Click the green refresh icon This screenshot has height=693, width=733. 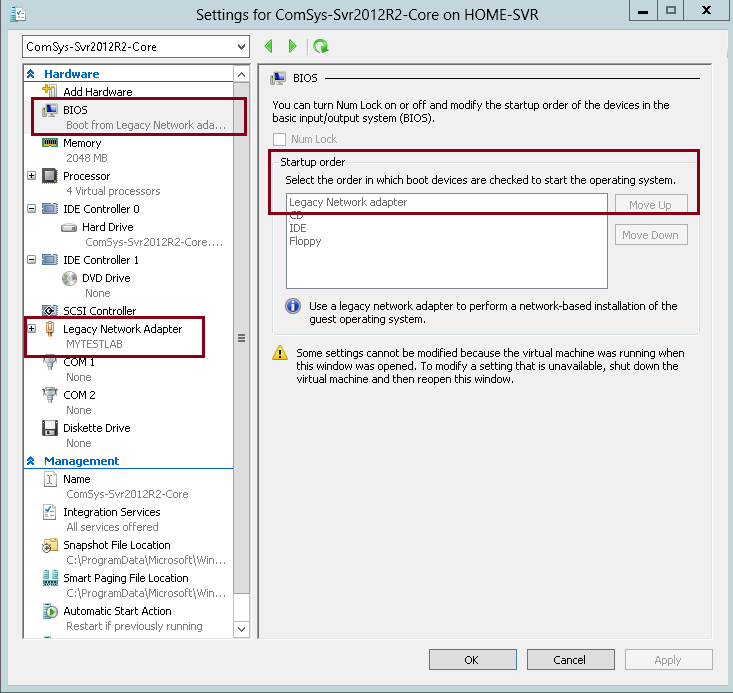click(x=321, y=46)
